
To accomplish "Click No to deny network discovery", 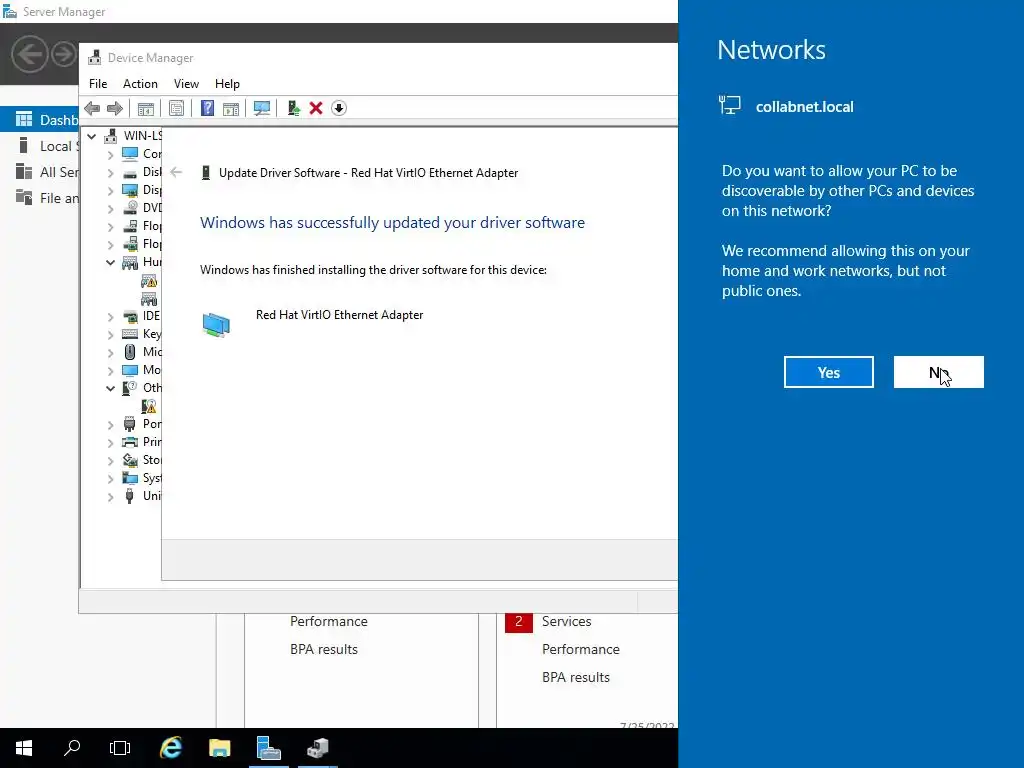I will 938,372.
